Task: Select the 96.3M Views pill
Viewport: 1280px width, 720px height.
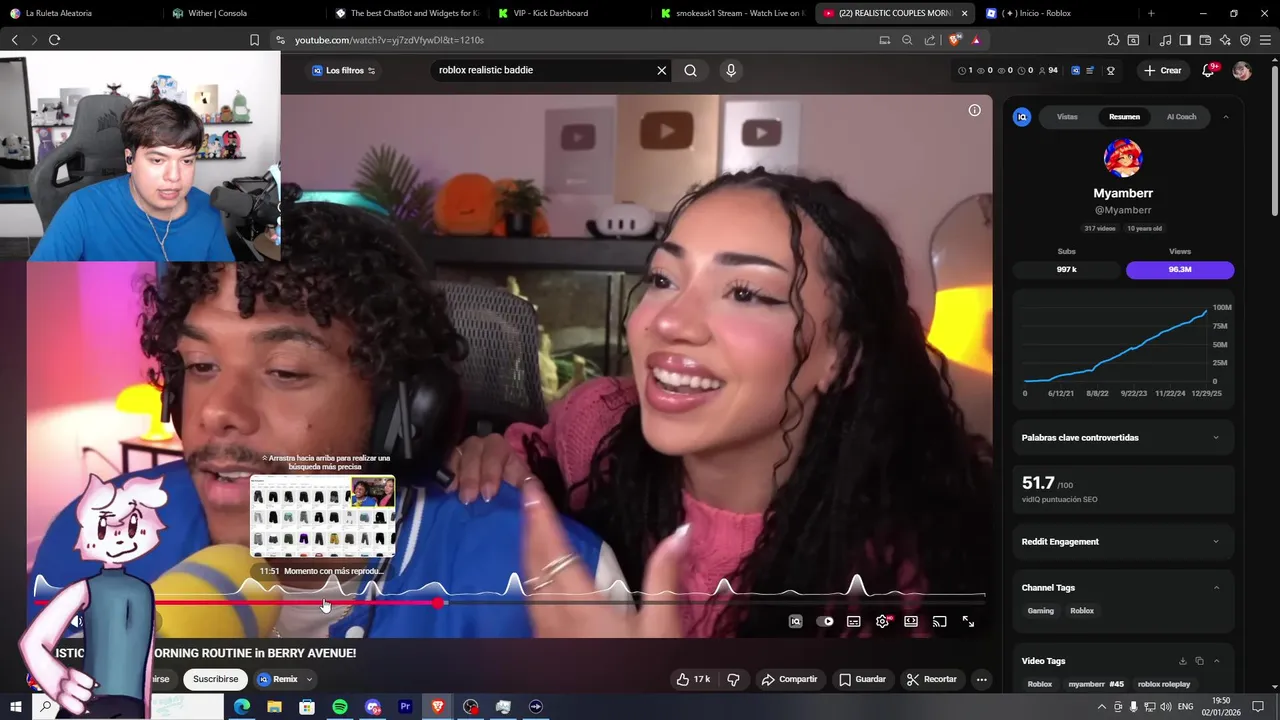Action: (x=1180, y=270)
